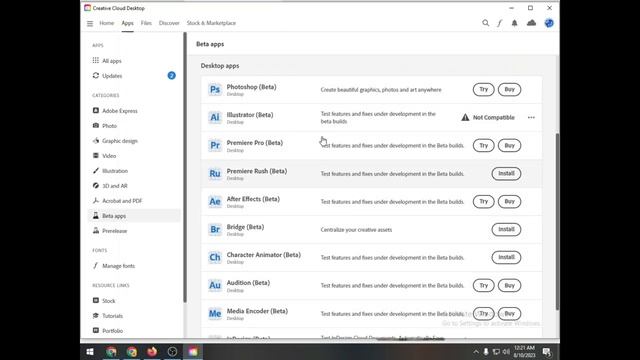Try After Effects (Beta)
The image size is (640, 360).
click(483, 201)
